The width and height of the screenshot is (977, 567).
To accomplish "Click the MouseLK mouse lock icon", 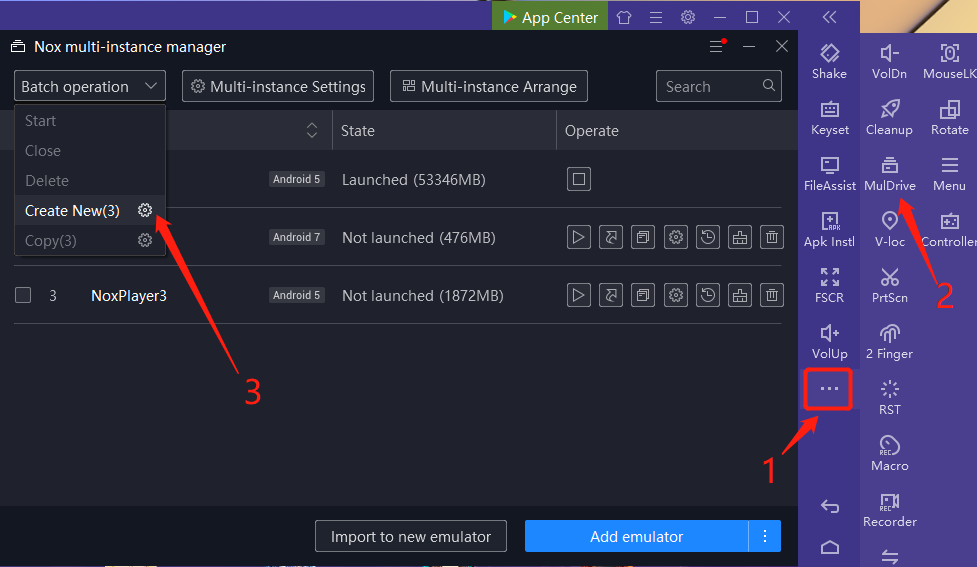I will coord(949,54).
